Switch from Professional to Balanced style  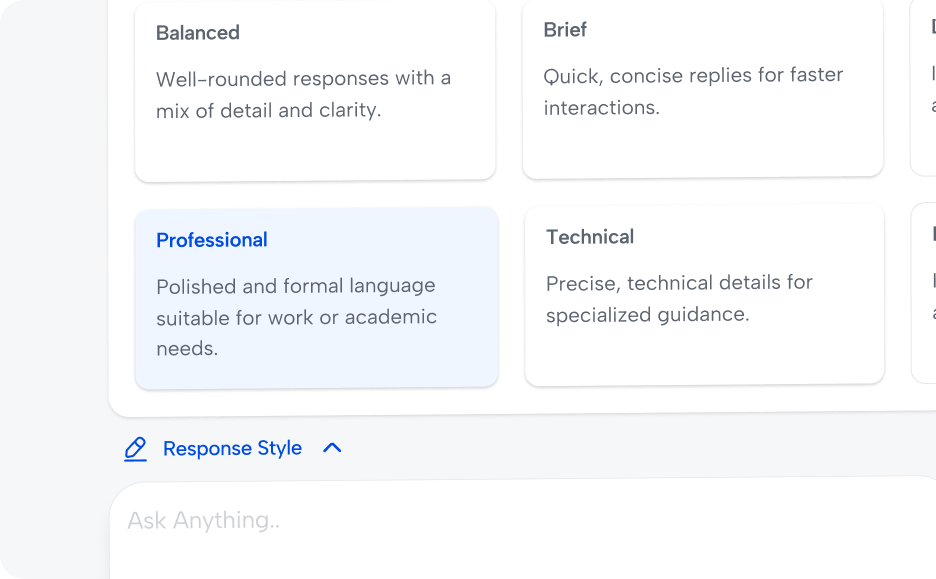pos(314,90)
